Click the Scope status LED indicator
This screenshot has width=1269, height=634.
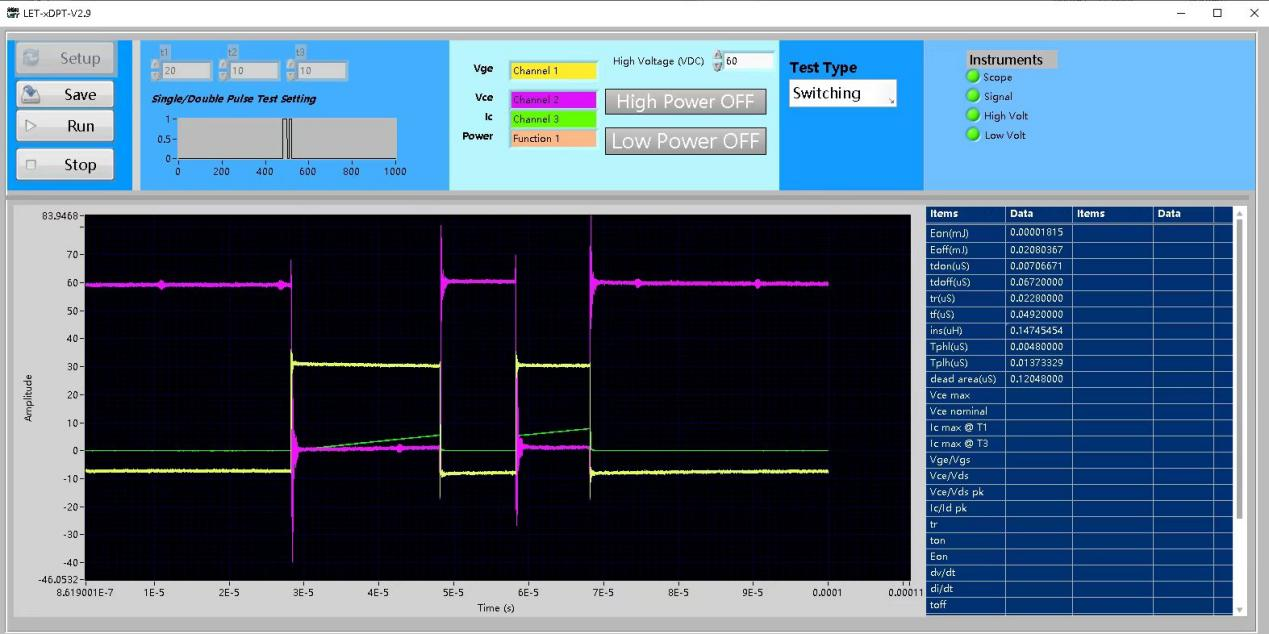tap(972, 77)
